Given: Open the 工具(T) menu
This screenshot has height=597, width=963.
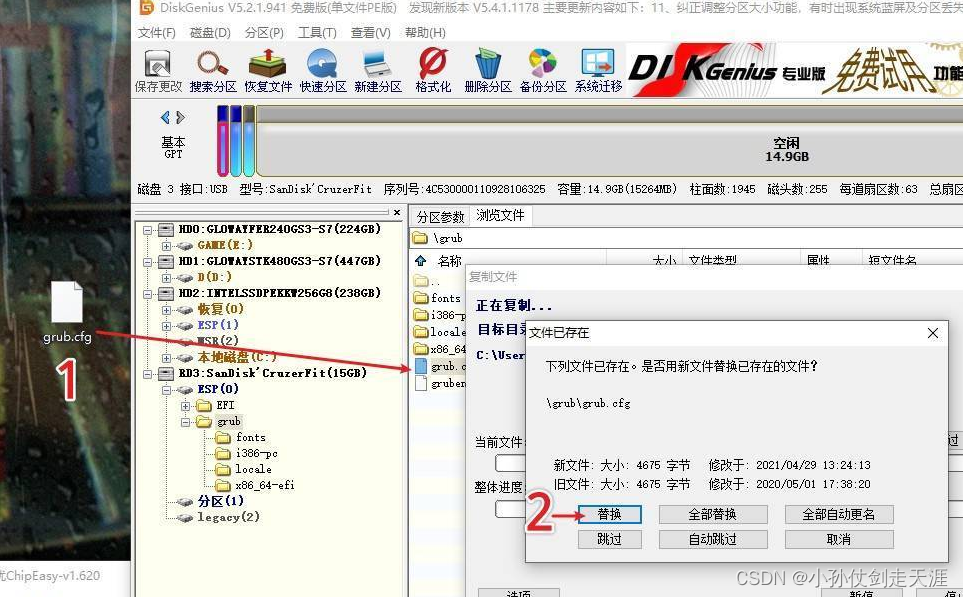Looking at the screenshot, I should 317,33.
